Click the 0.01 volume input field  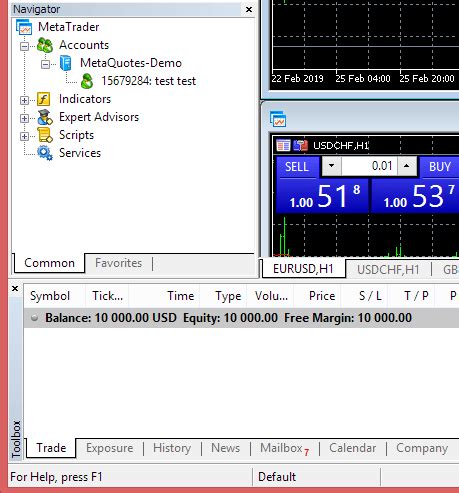click(369, 166)
